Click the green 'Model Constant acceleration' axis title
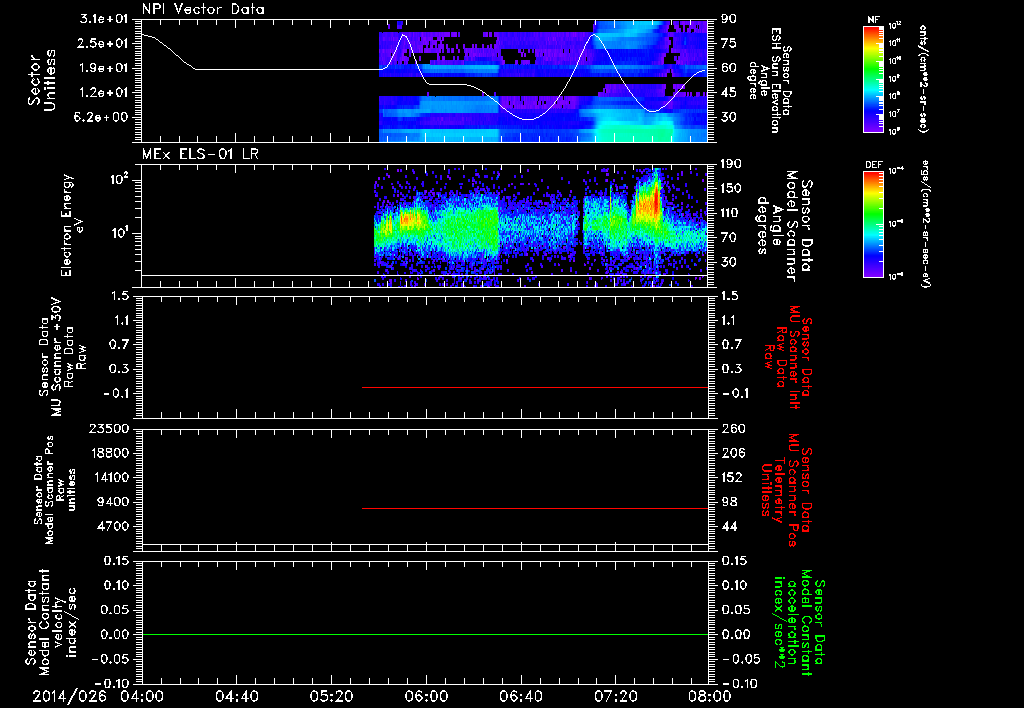 click(799, 624)
